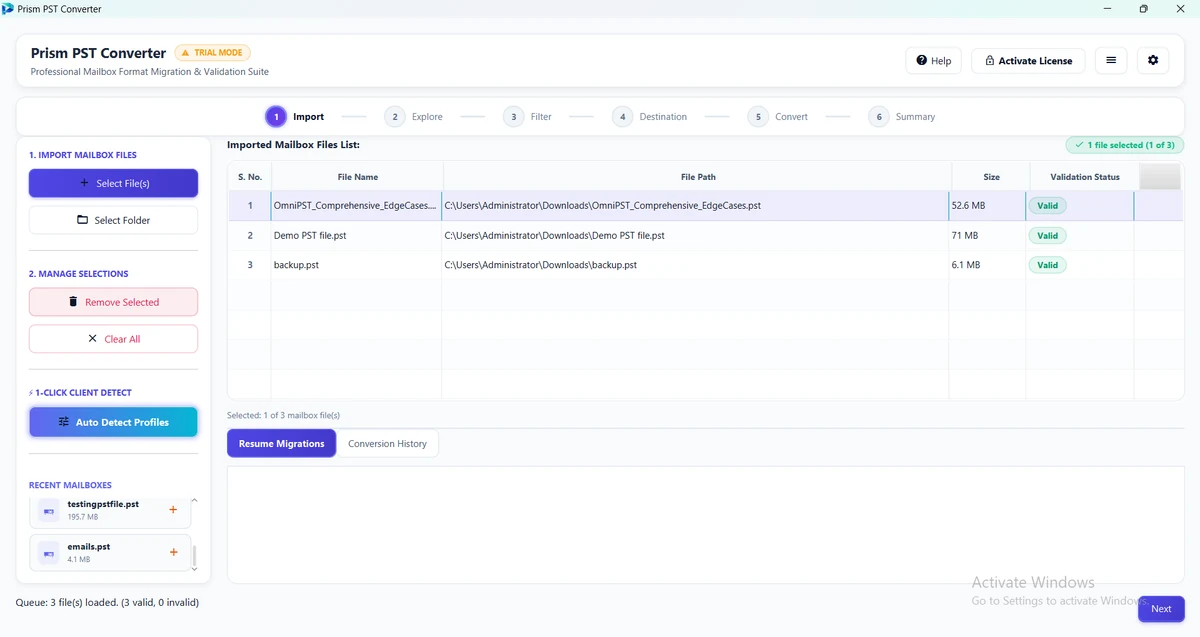Go to step 6 Summary
The height and width of the screenshot is (637, 1200).
902,117
